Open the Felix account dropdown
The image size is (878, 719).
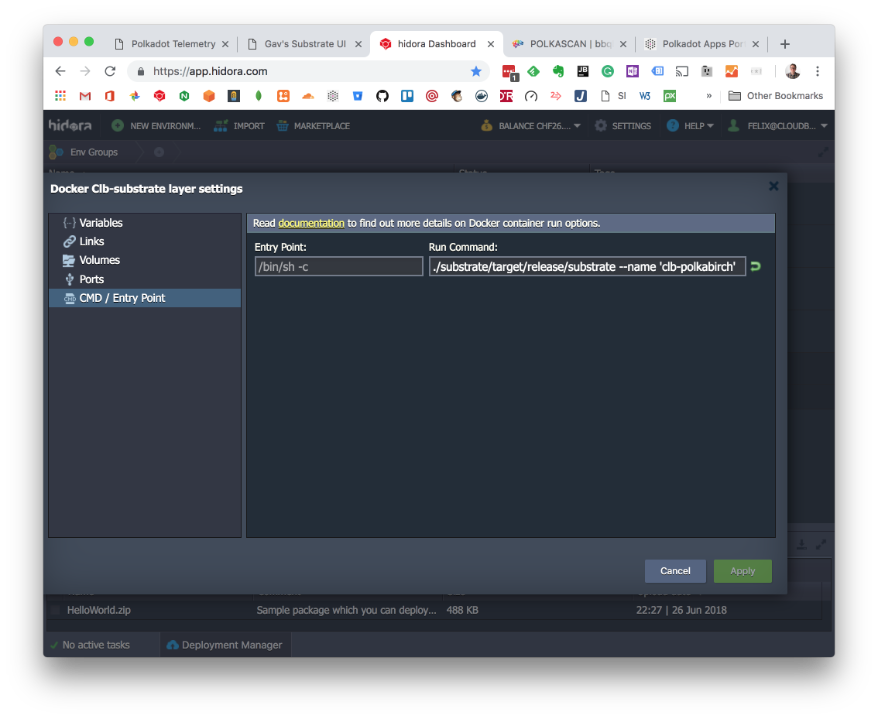coord(778,126)
